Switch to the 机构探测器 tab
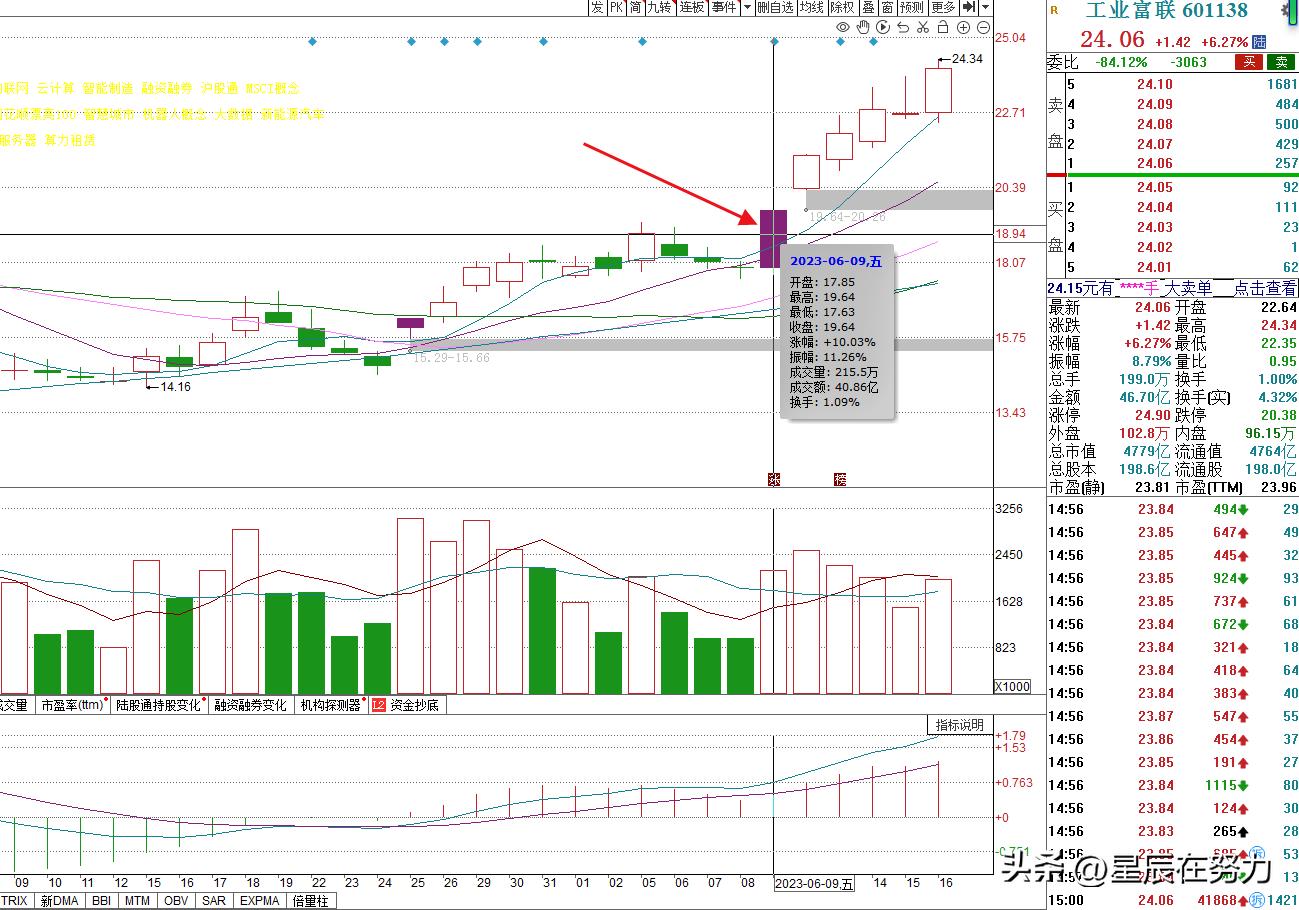This screenshot has height=910, width=1299. tap(330, 705)
